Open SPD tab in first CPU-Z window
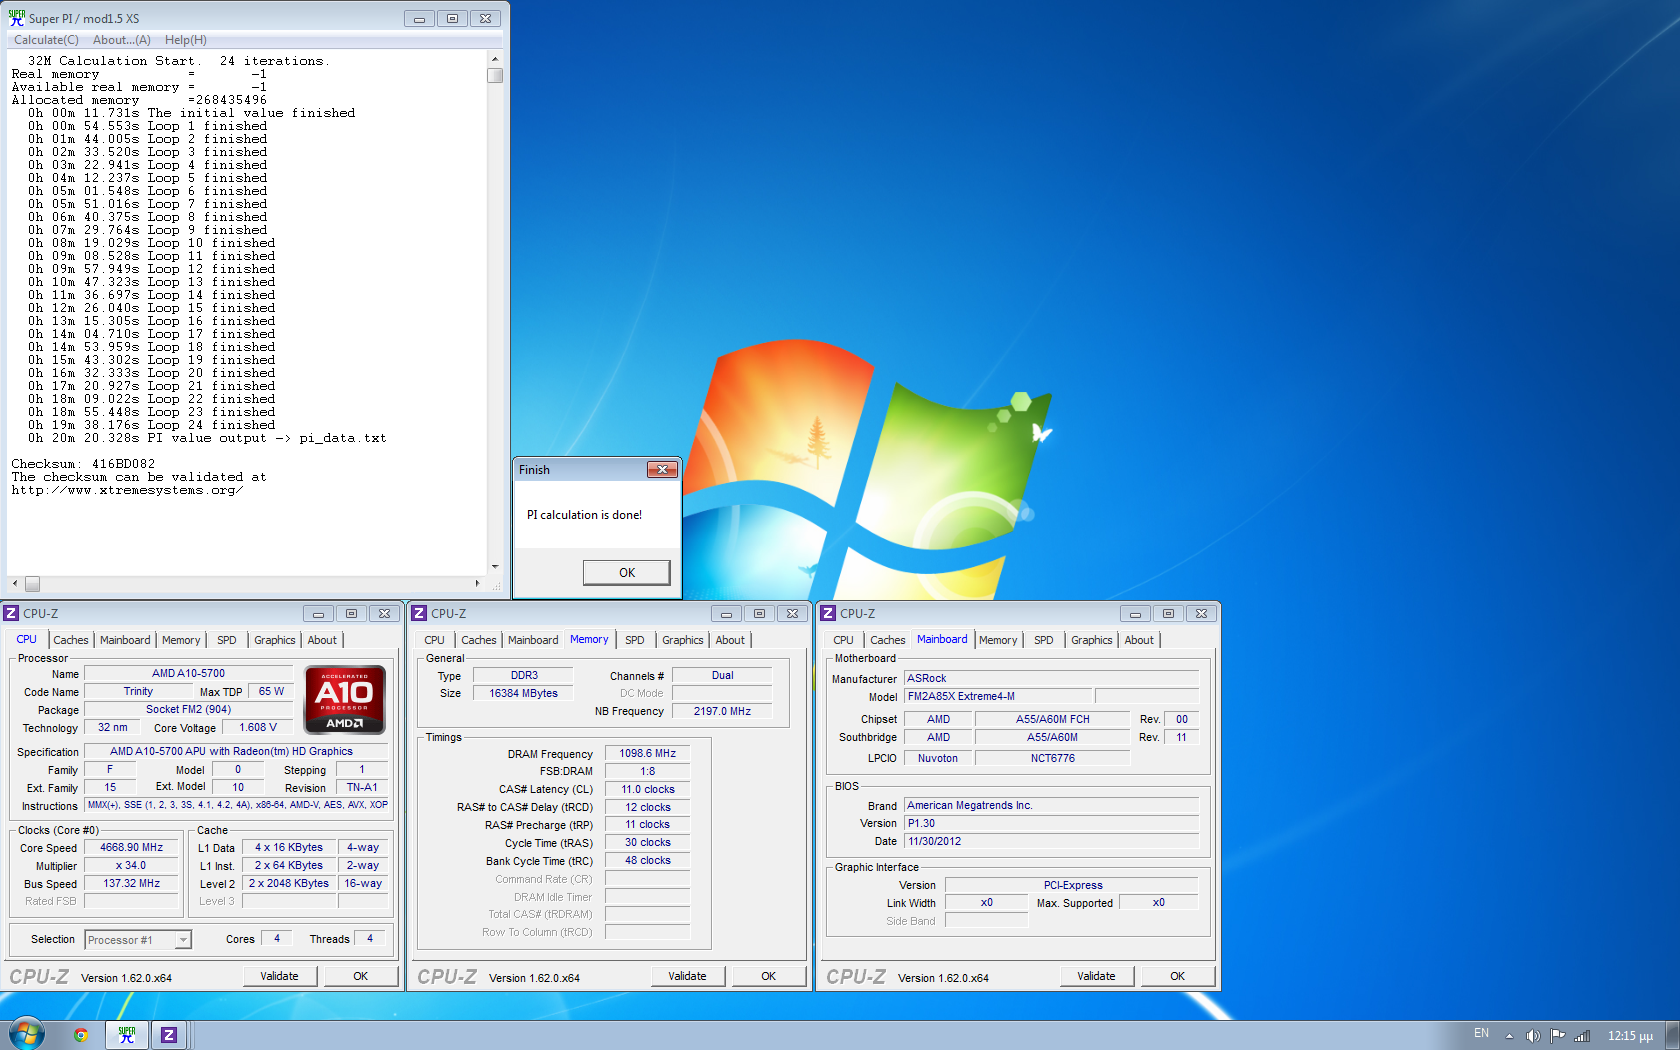Image resolution: width=1680 pixels, height=1050 pixels. pyautogui.click(x=227, y=640)
